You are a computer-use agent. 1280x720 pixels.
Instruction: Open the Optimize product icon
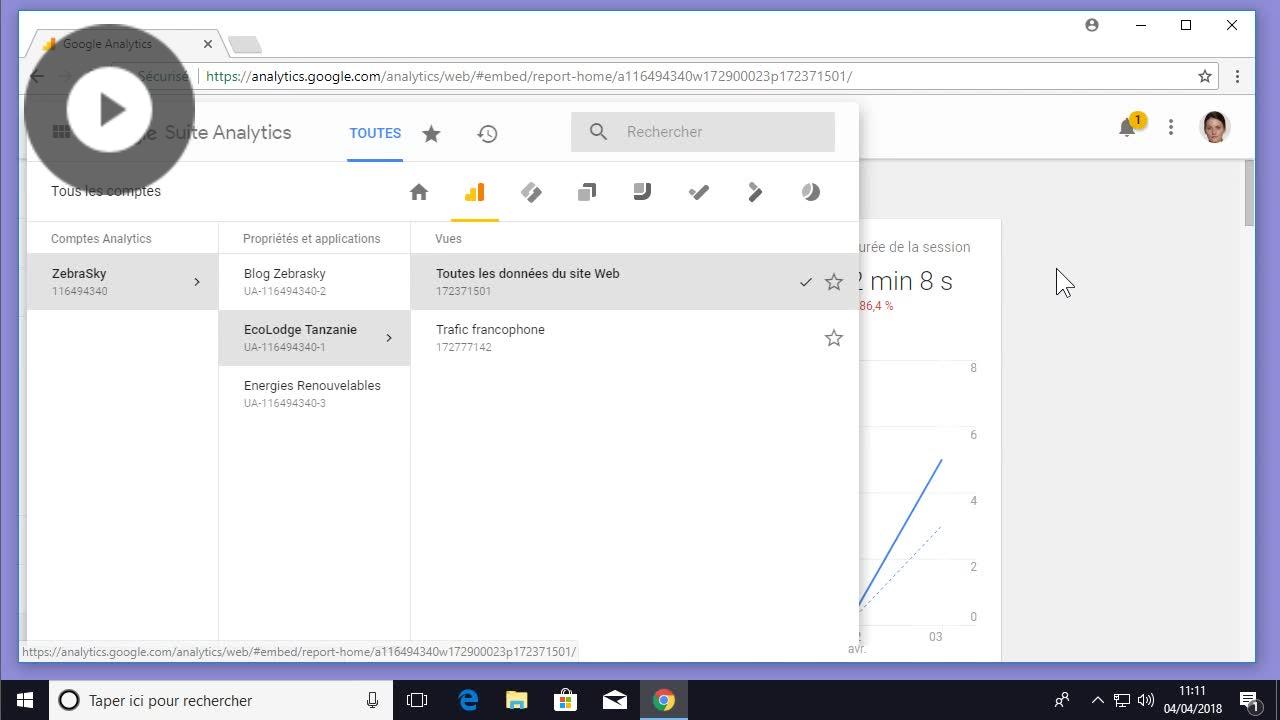pyautogui.click(x=587, y=192)
